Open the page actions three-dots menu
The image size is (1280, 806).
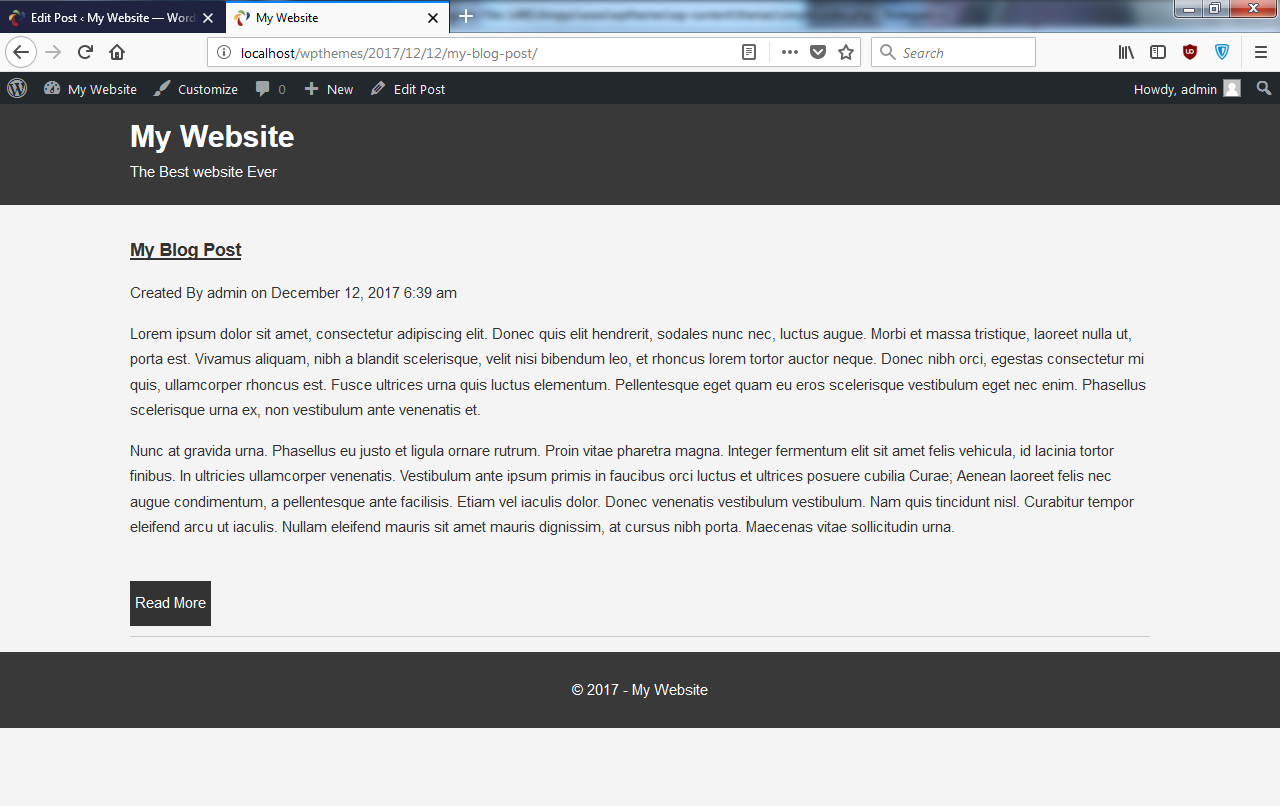point(790,52)
